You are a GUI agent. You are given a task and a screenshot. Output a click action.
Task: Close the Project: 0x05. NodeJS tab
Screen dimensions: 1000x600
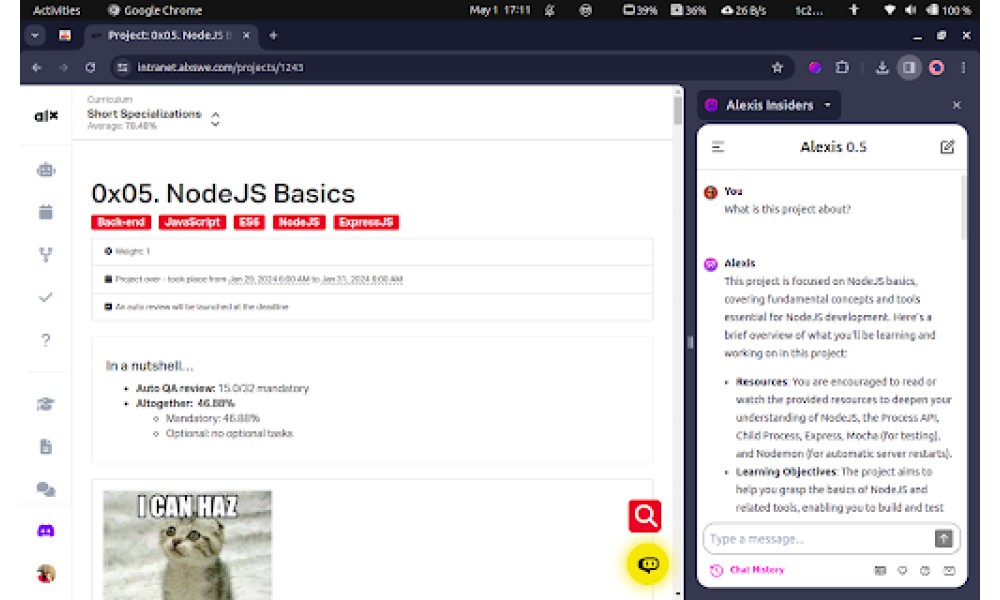[246, 36]
